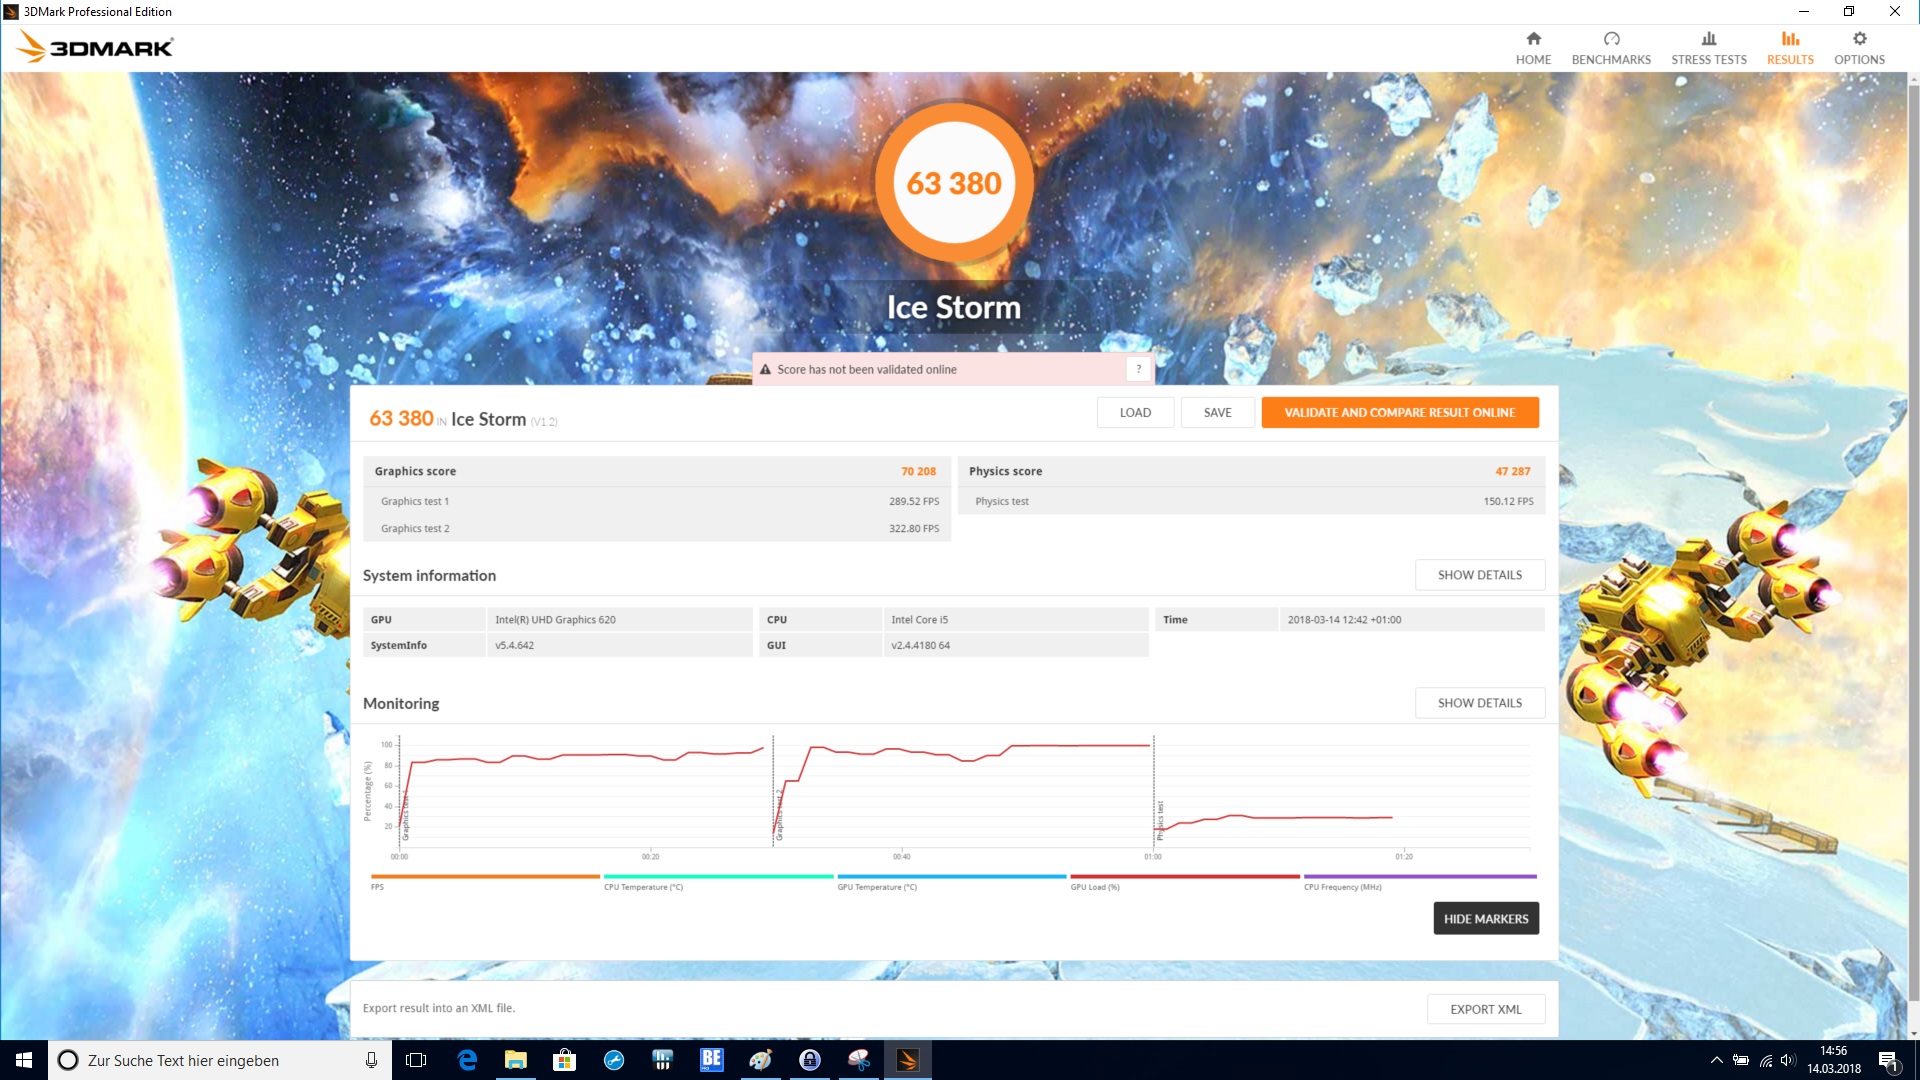1920x1080 pixels.
Task: Click Physics score value 47 287
Action: click(x=1512, y=471)
